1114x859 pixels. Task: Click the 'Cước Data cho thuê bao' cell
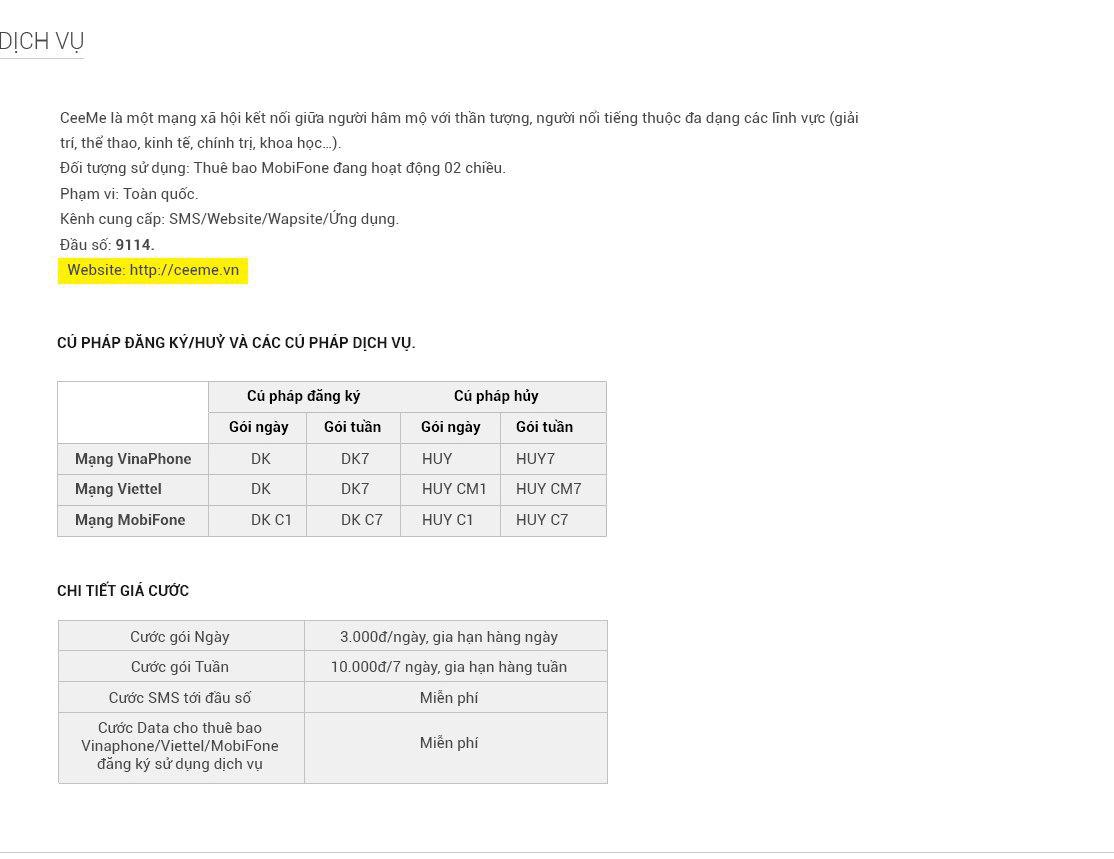pyautogui.click(x=181, y=747)
